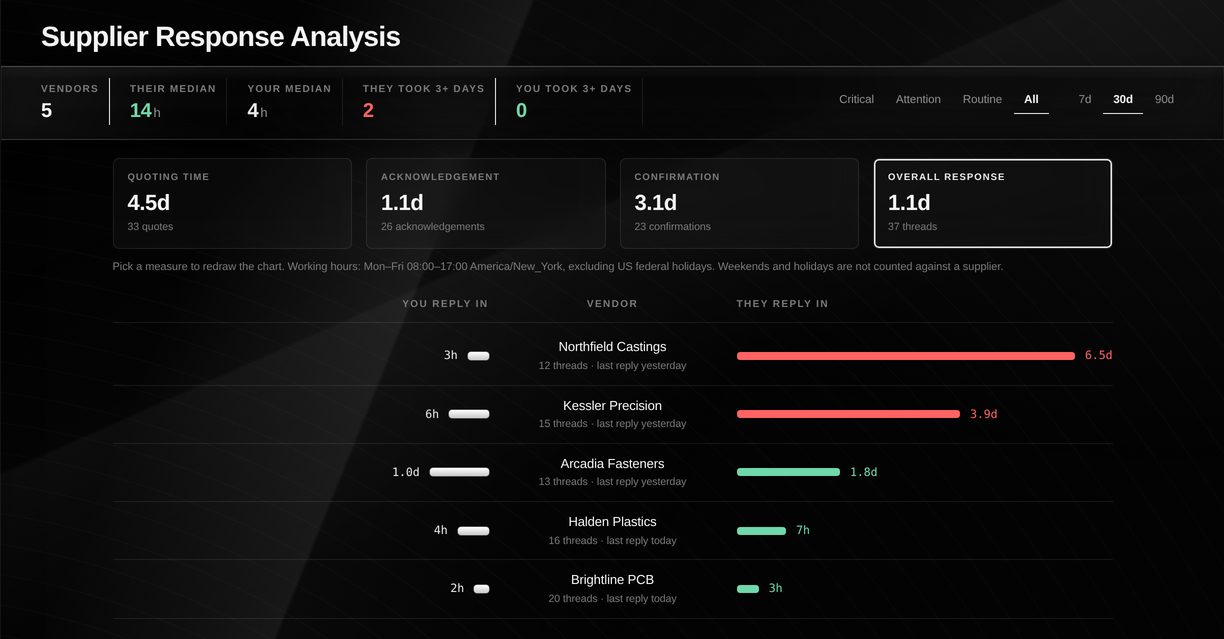Open the Northfield Castings vendor
Image resolution: width=1224 pixels, height=639 pixels.
click(612, 347)
